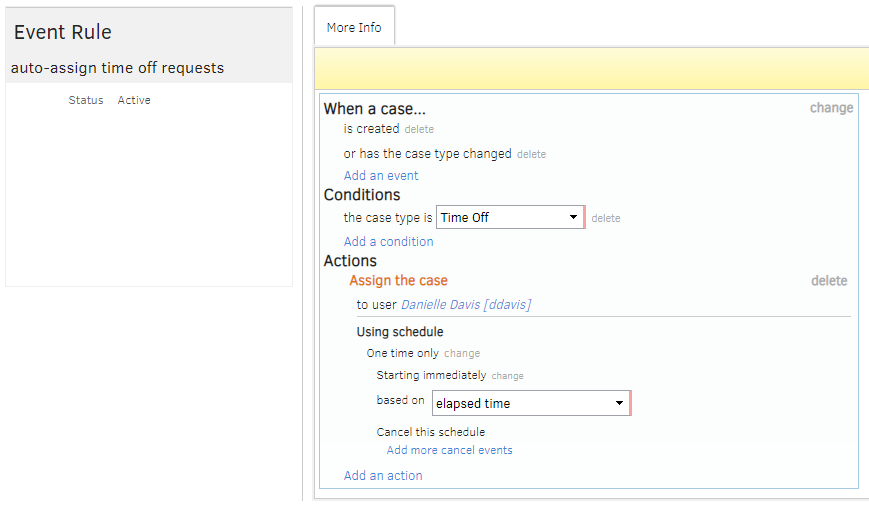This screenshot has width=869, height=508.
Task: Delete the case type condition
Action: click(605, 219)
